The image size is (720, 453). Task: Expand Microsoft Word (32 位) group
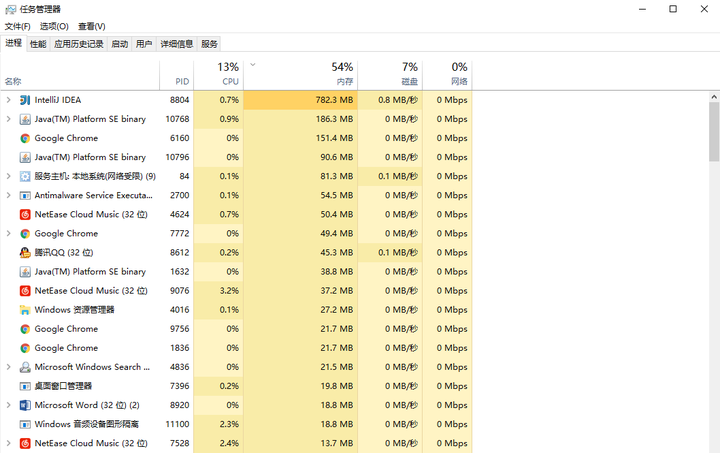[x=8, y=405]
